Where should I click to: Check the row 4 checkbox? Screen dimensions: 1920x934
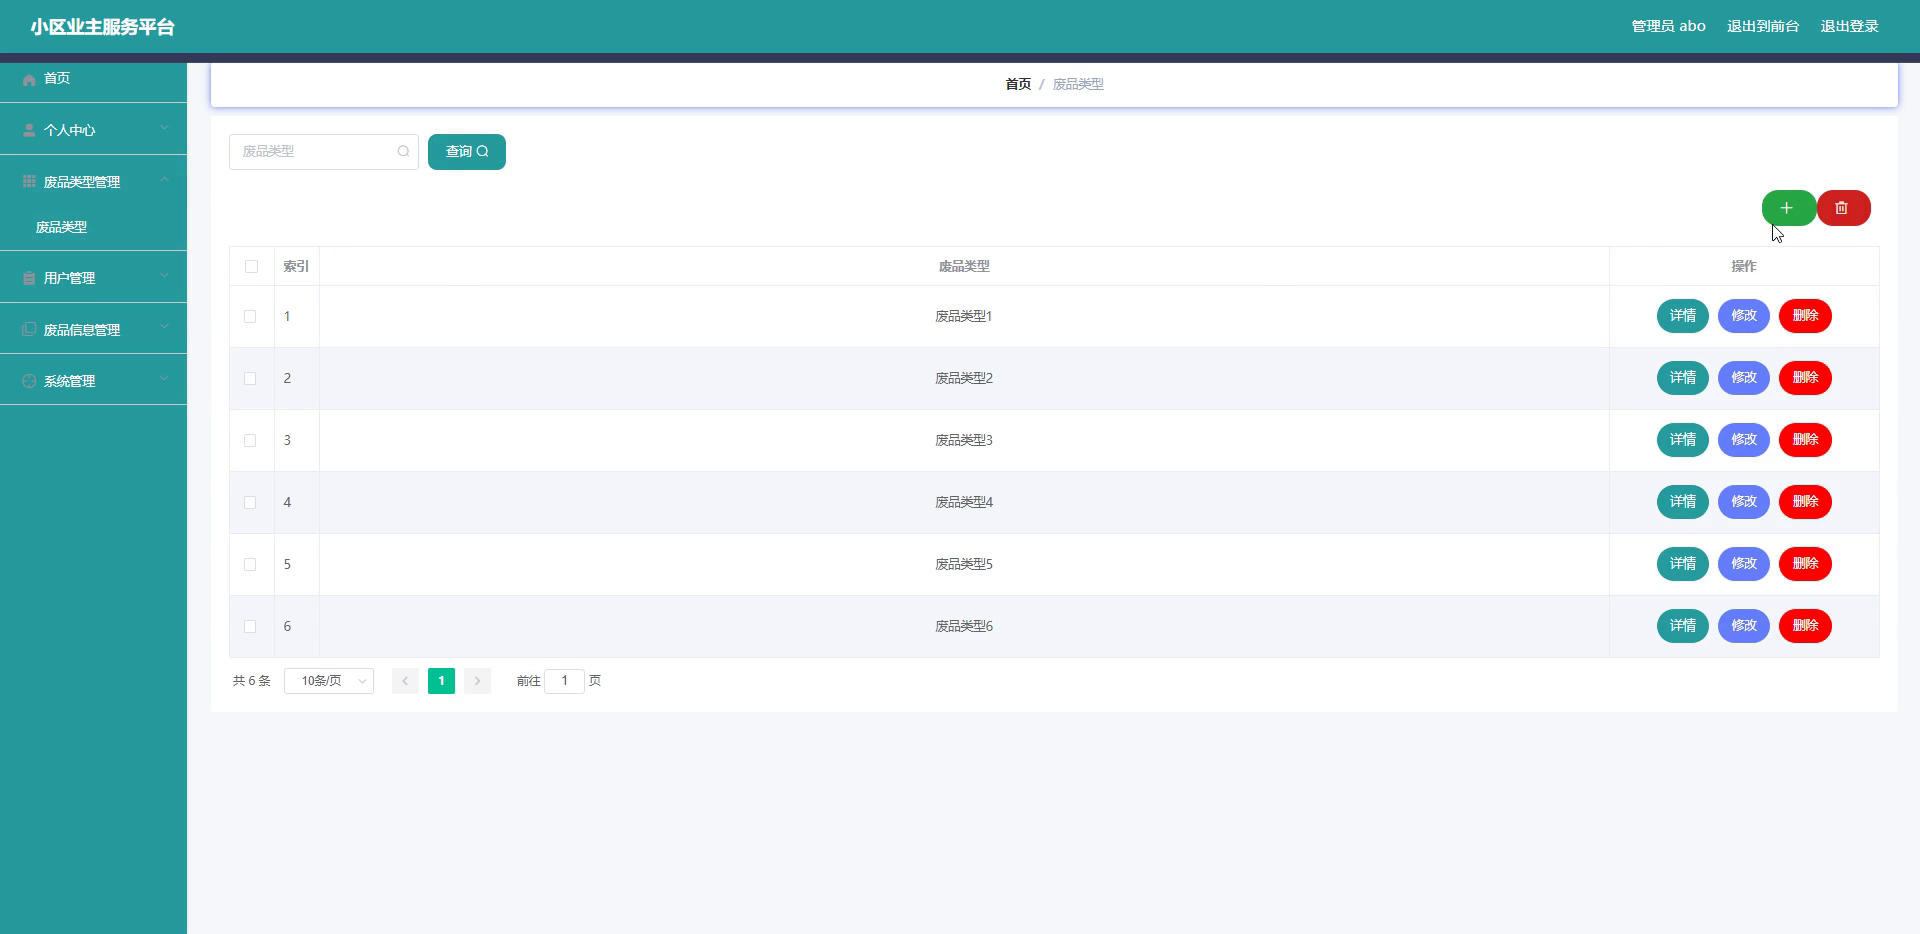click(x=250, y=502)
